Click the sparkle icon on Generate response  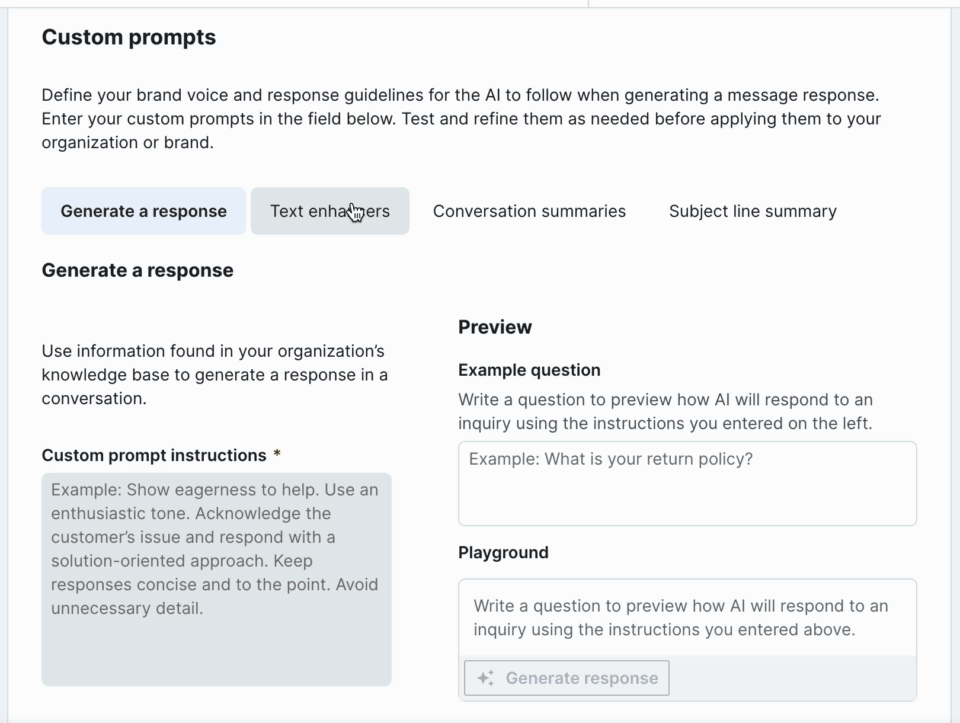(486, 678)
